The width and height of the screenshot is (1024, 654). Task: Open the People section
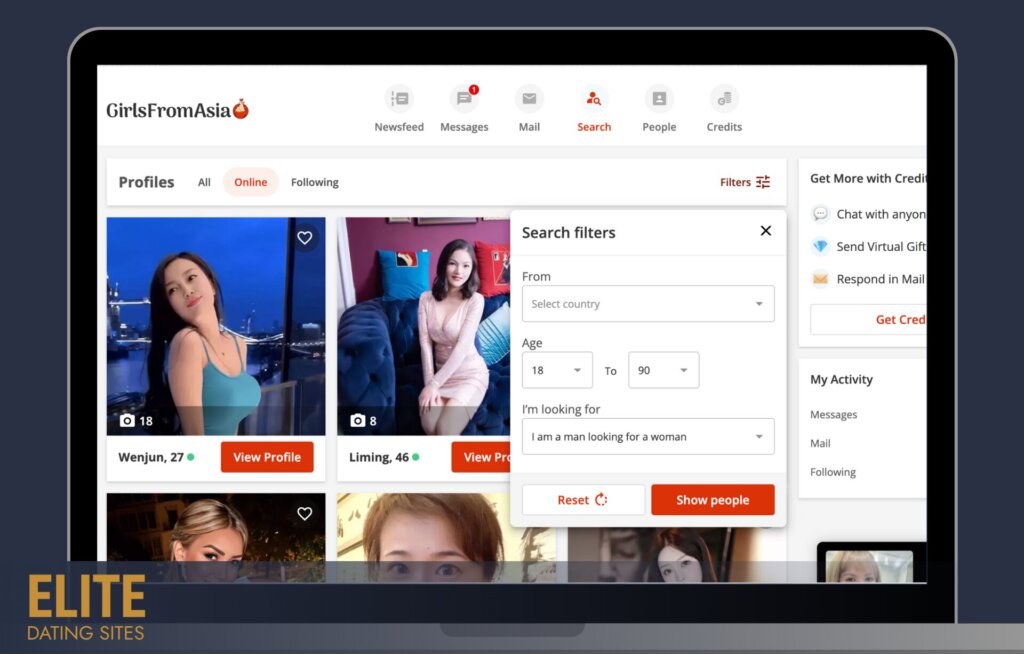click(x=658, y=100)
